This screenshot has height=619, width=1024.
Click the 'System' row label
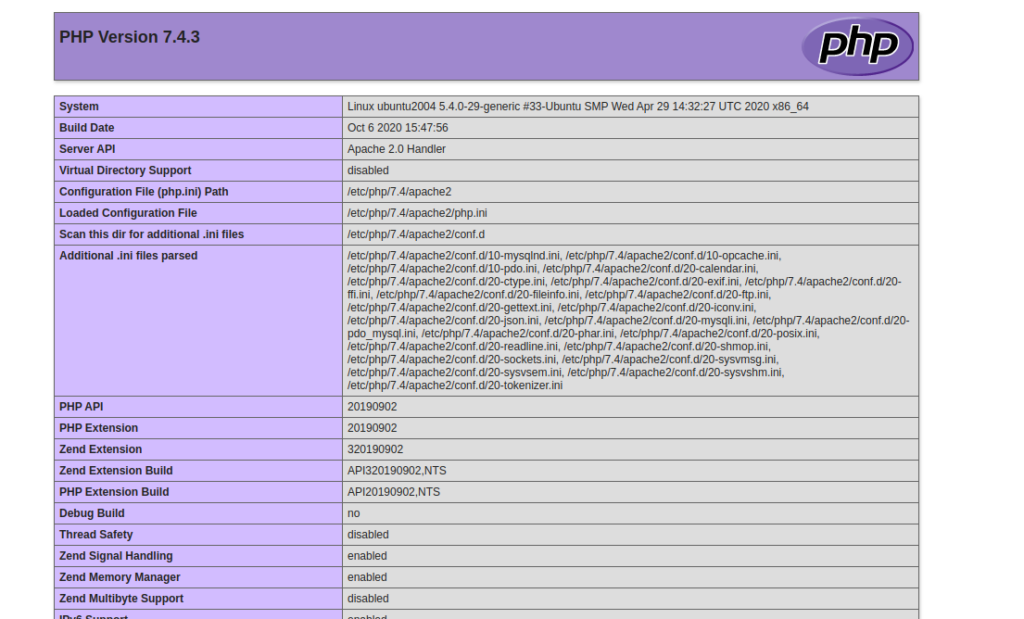[79, 106]
